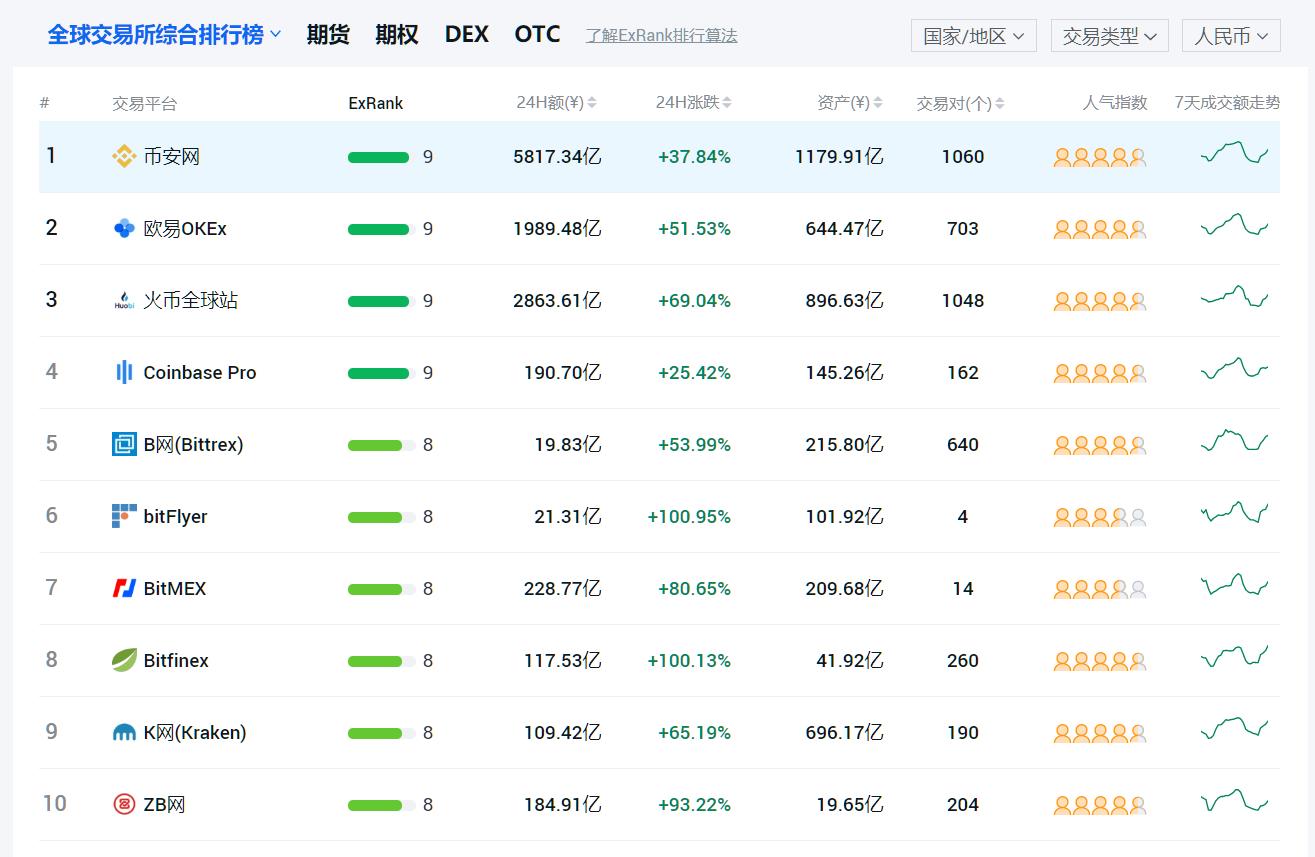Click the ExRank column header

[376, 103]
